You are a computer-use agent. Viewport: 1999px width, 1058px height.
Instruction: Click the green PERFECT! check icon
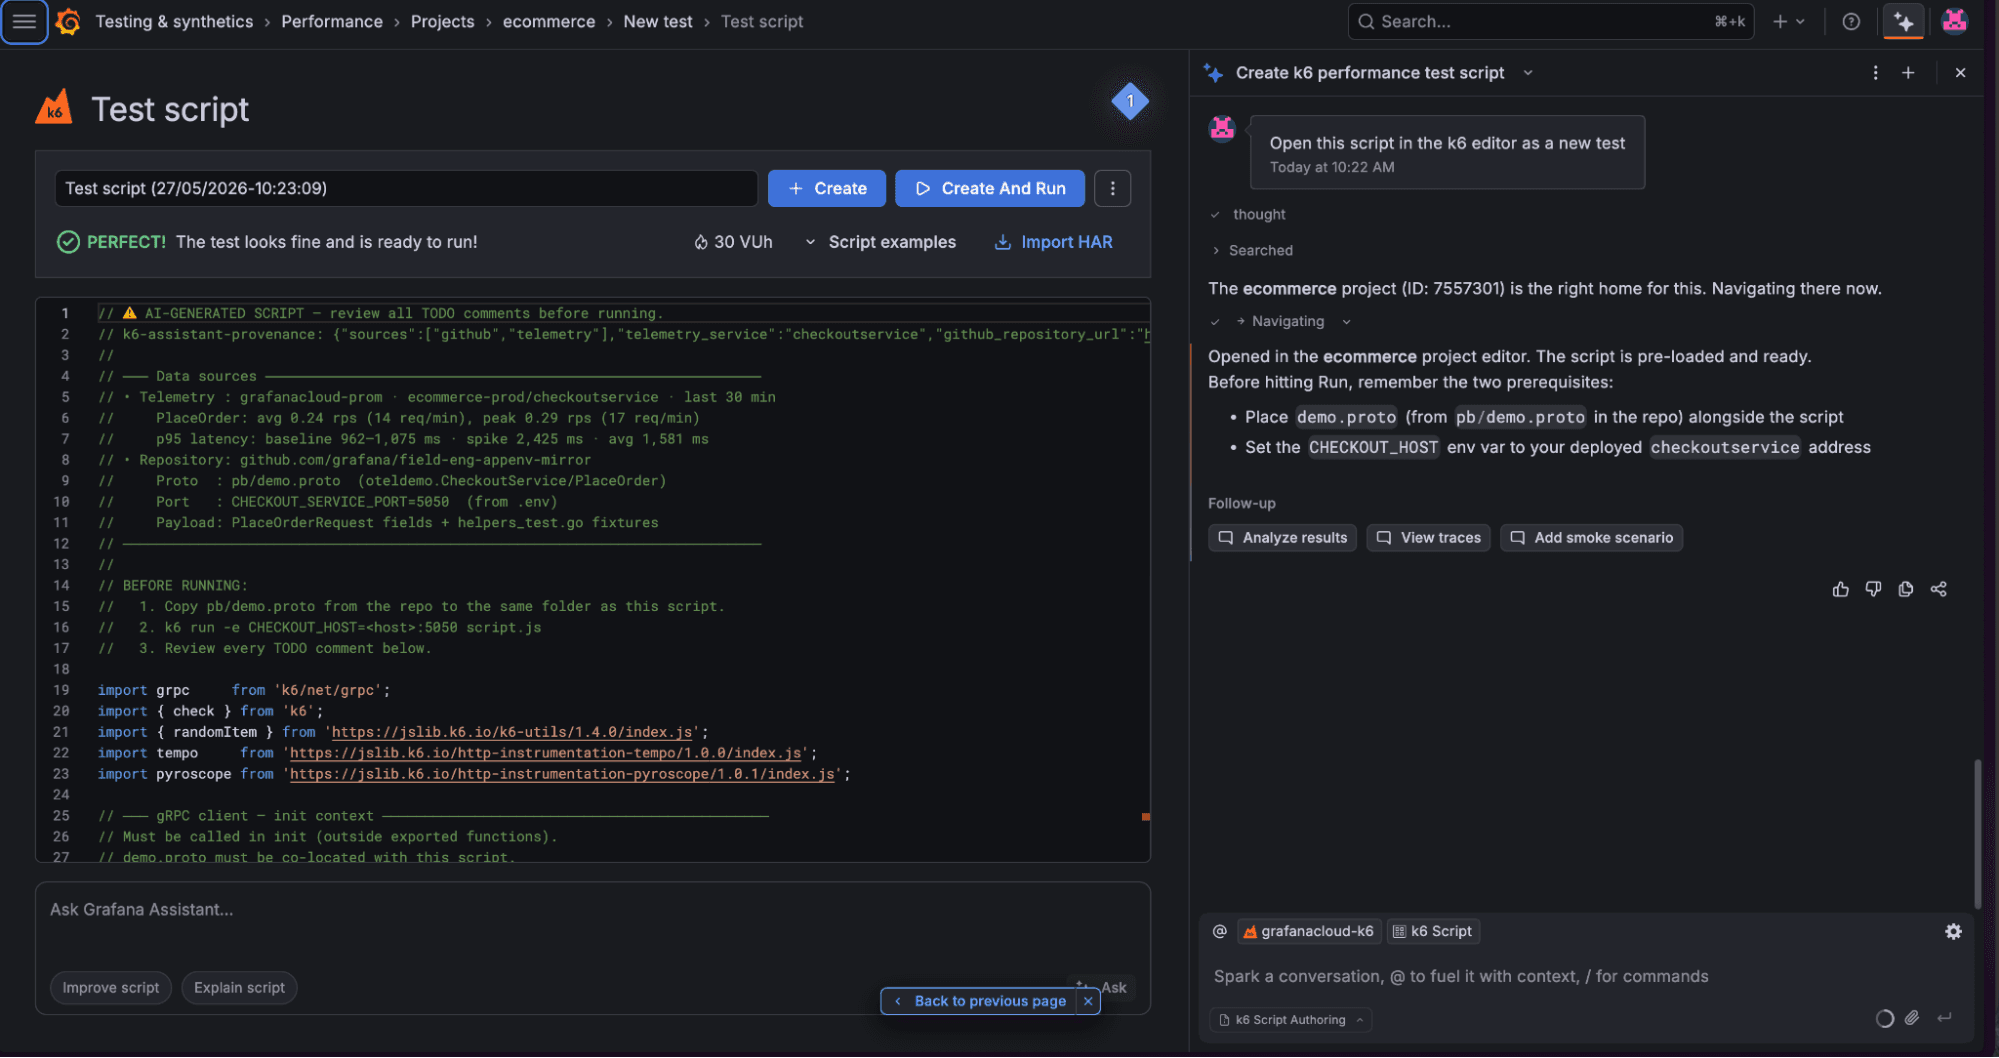(x=68, y=242)
